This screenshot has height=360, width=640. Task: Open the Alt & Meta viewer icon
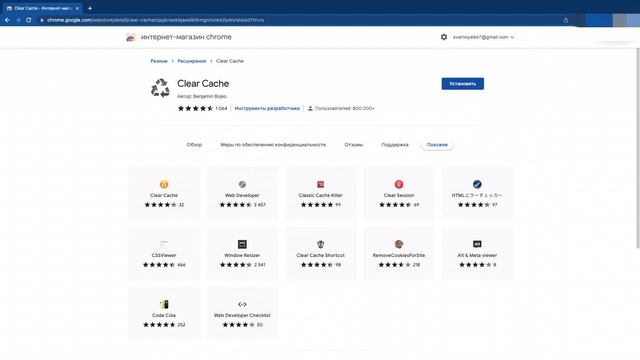[477, 244]
